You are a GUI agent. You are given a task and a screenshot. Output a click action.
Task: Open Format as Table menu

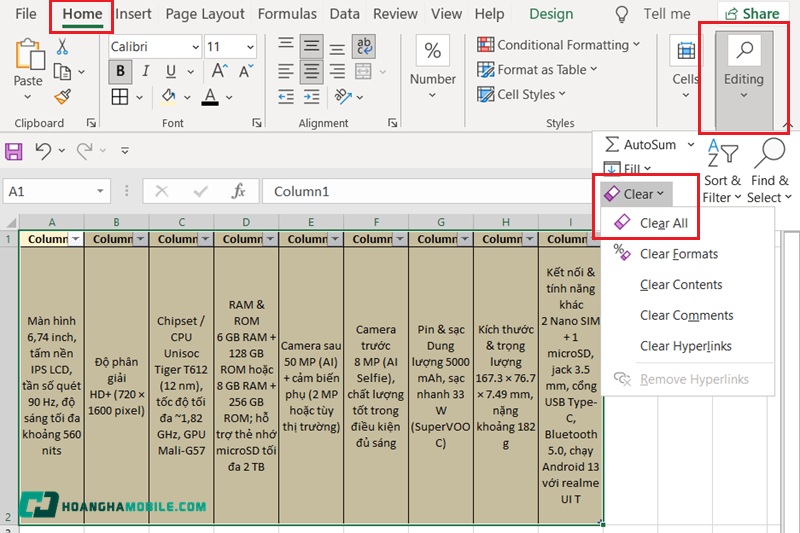(x=537, y=69)
